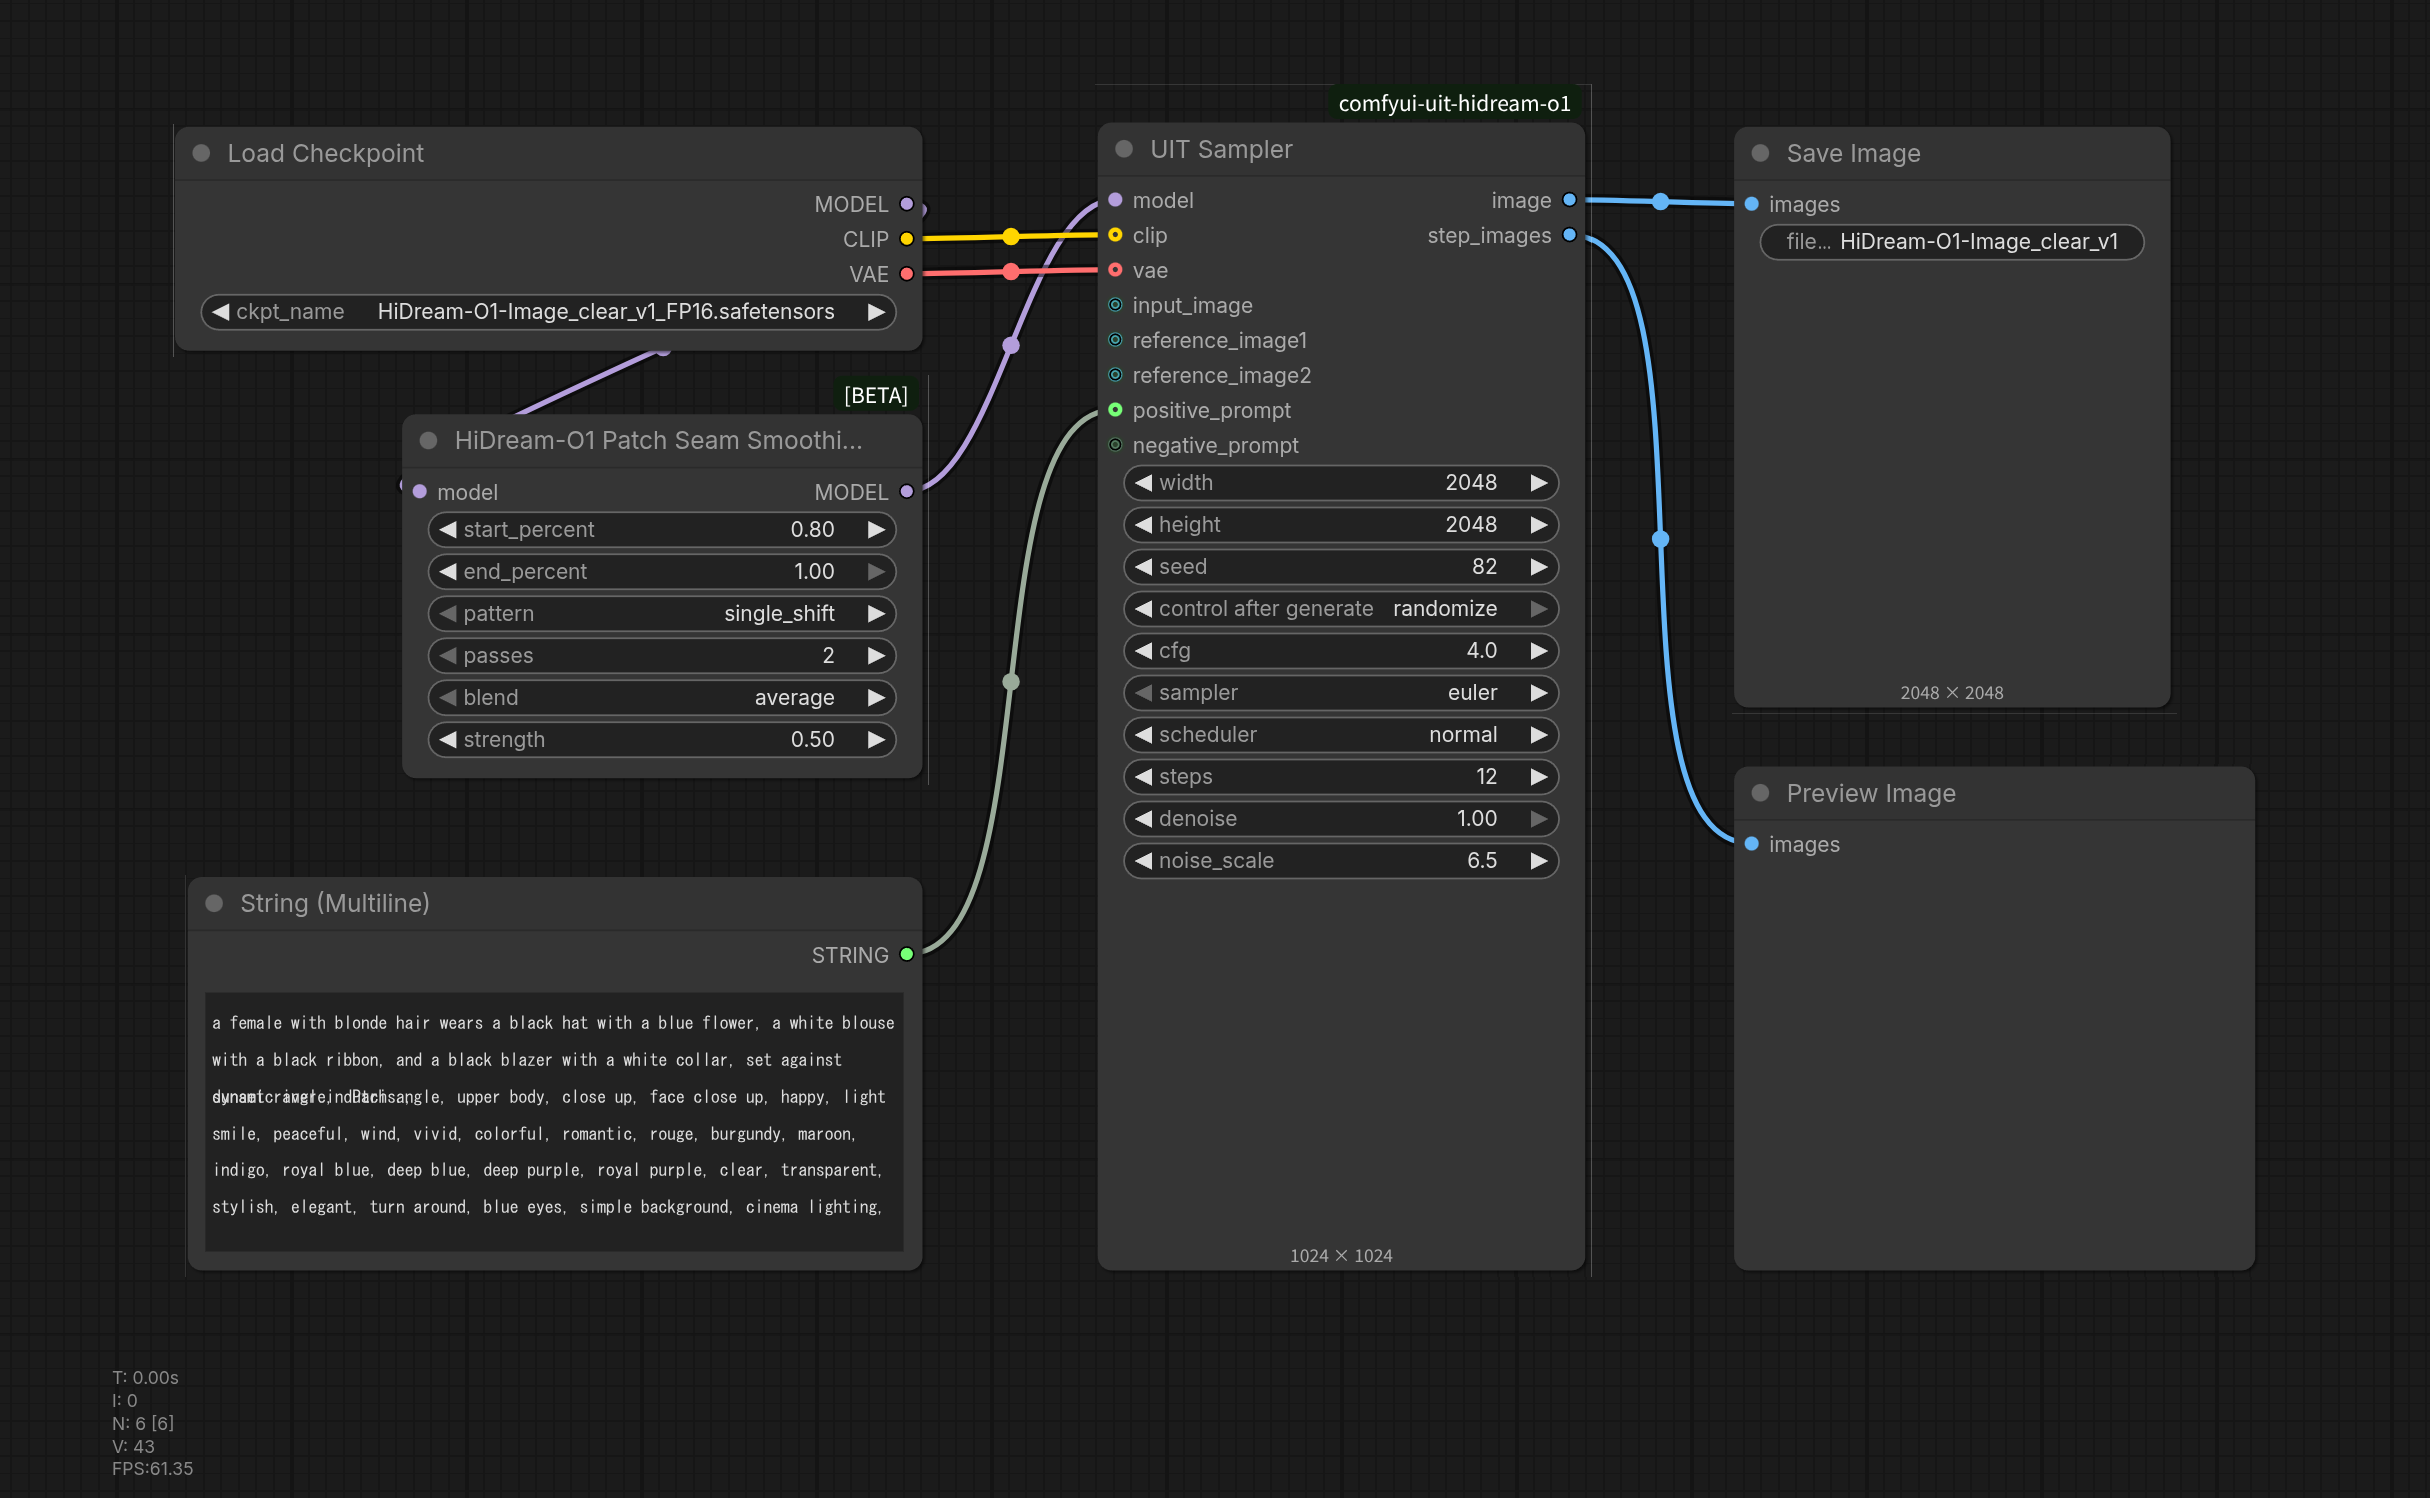Open the scheduler normal dropdown
The height and width of the screenshot is (1498, 2430).
pos(1341,735)
